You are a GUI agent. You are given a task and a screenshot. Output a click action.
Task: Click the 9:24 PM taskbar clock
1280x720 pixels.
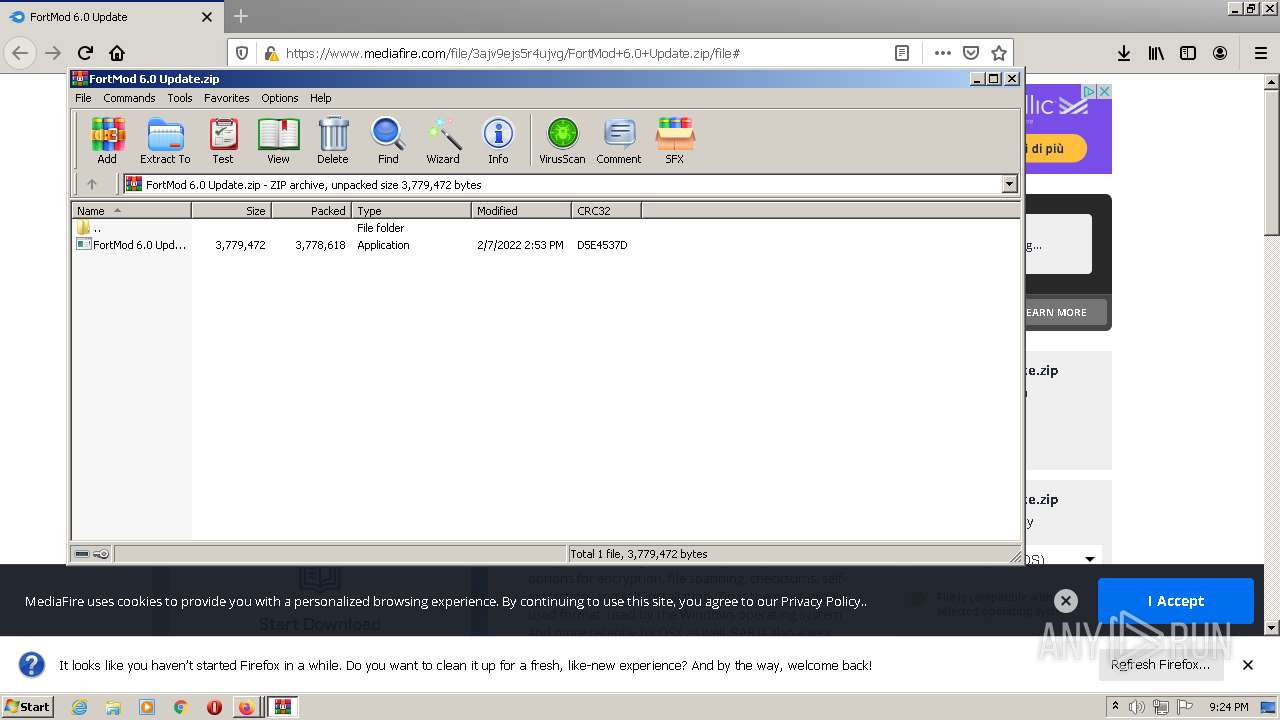1229,707
